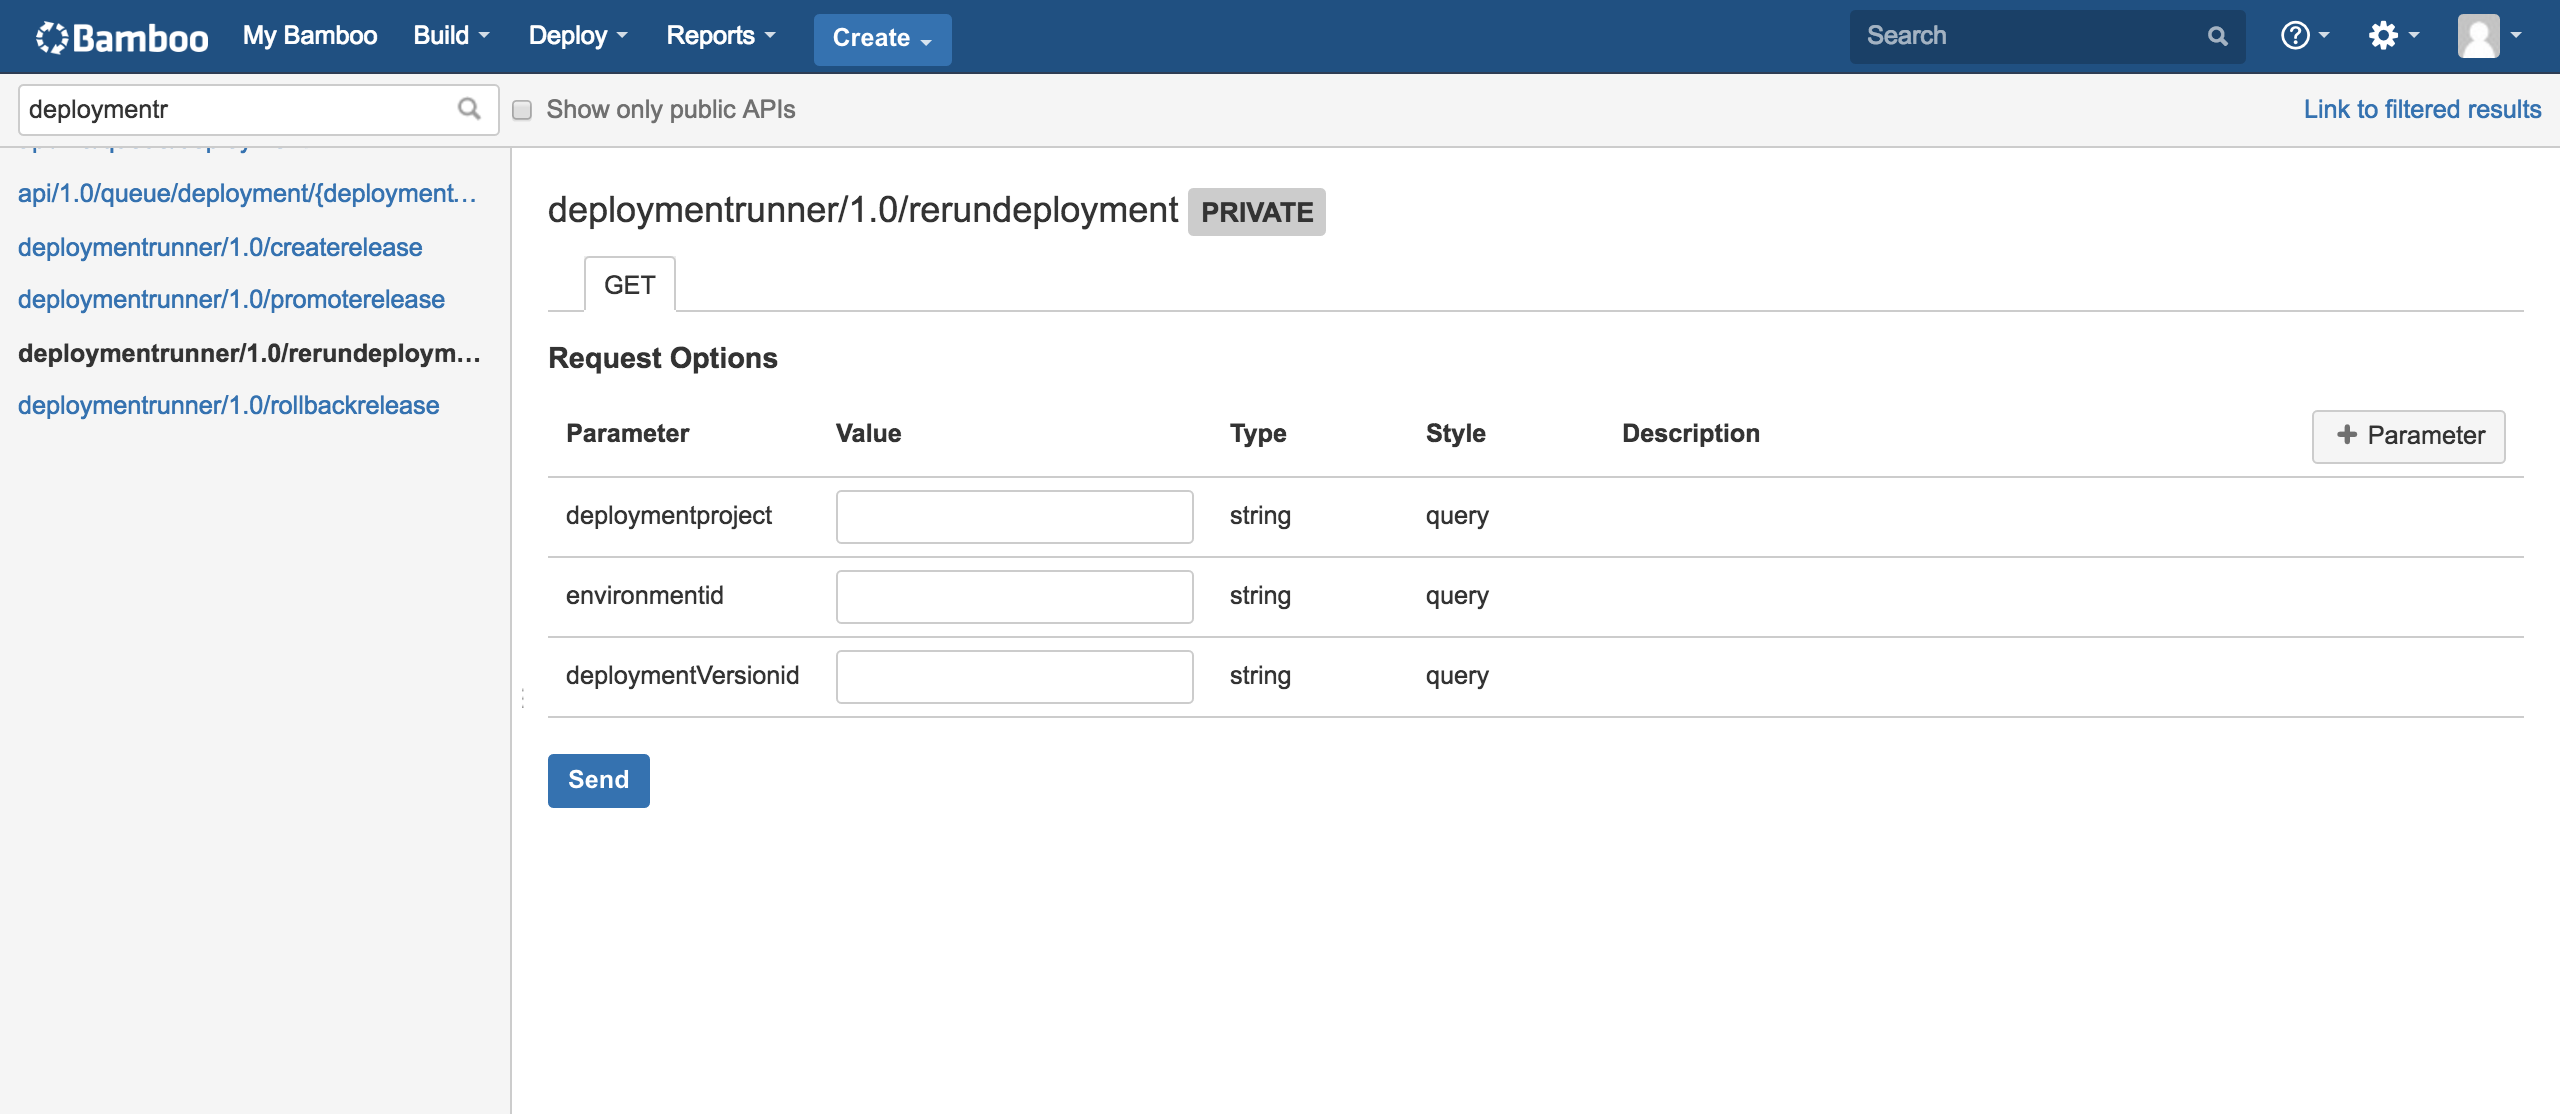This screenshot has height=1114, width=2560.
Task: Select the GET method tab
Action: pyautogui.click(x=629, y=285)
